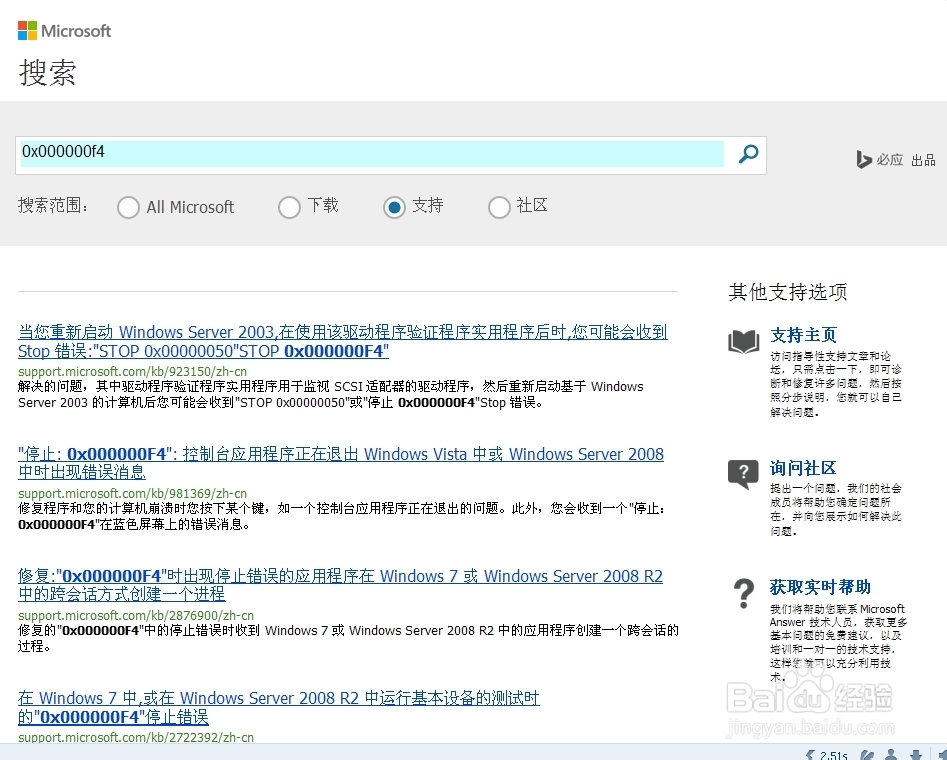Open the cross-session process 修复 result link

(x=340, y=585)
